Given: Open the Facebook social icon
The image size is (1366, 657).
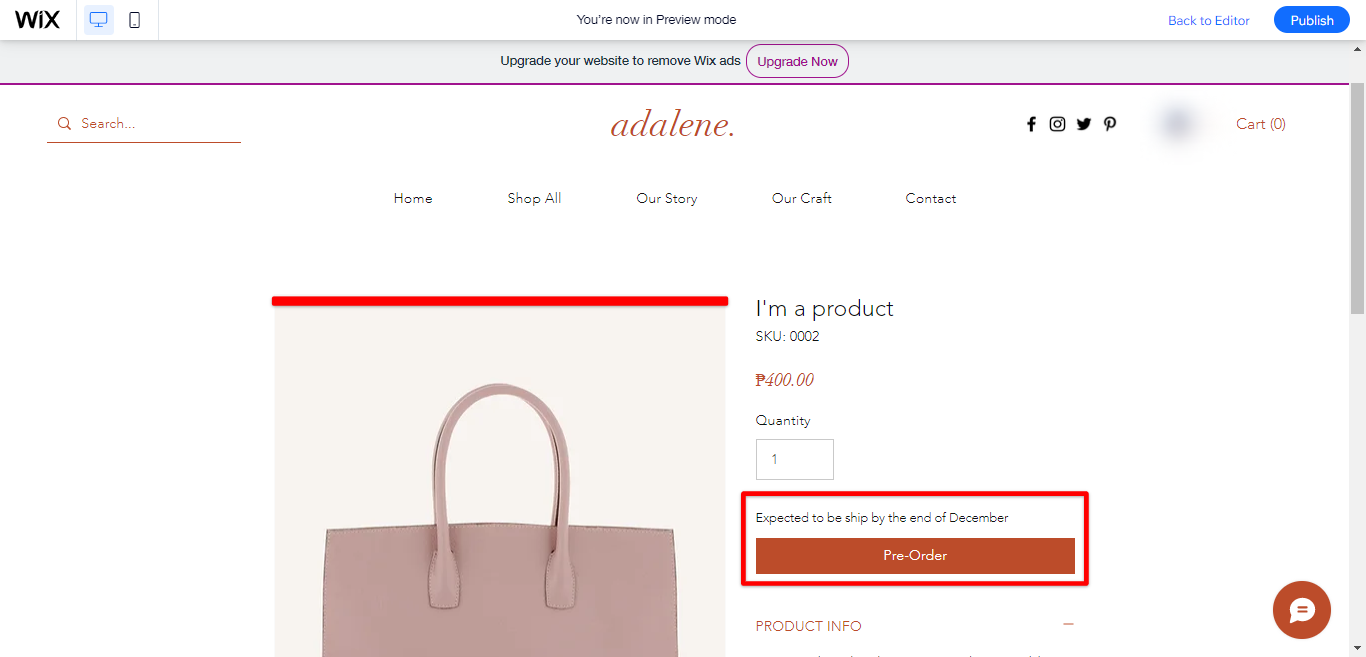Looking at the screenshot, I should (1031, 123).
